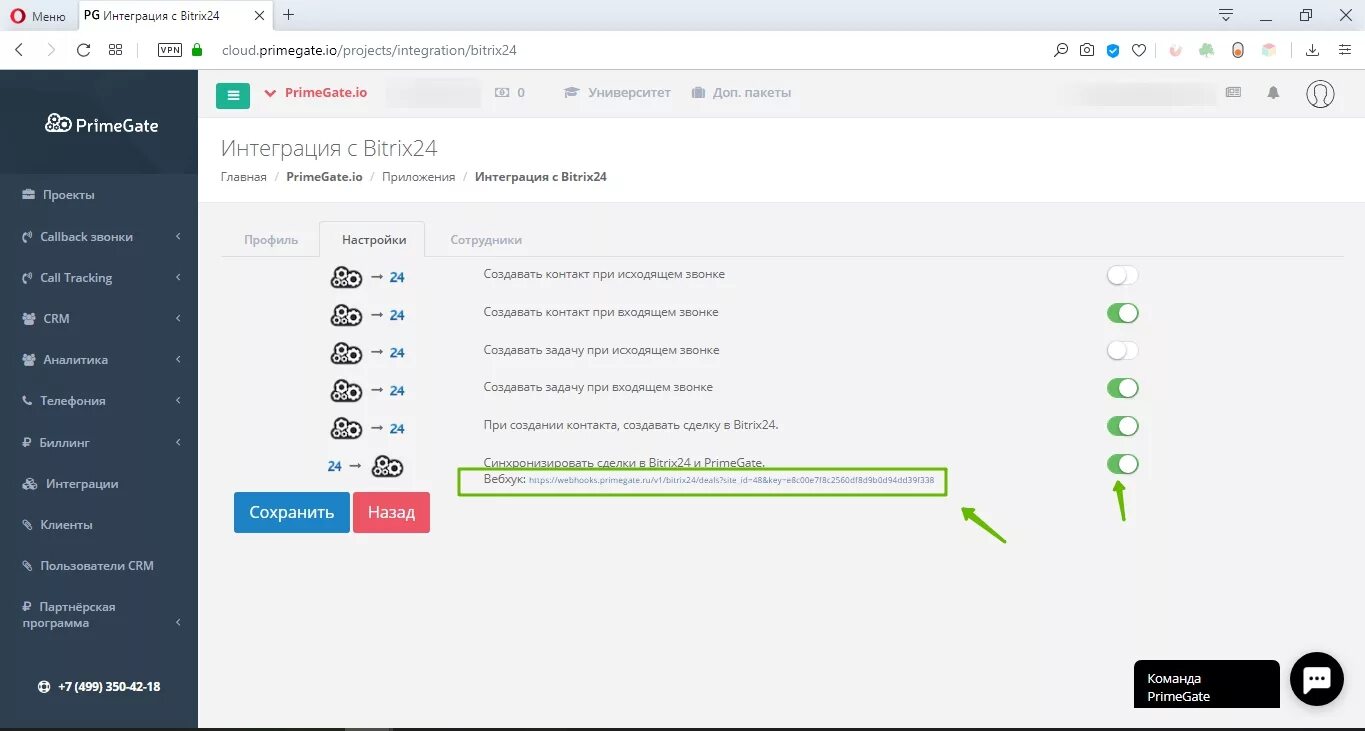Click the webhook URL link
The width and height of the screenshot is (1365, 731).
[x=731, y=480]
